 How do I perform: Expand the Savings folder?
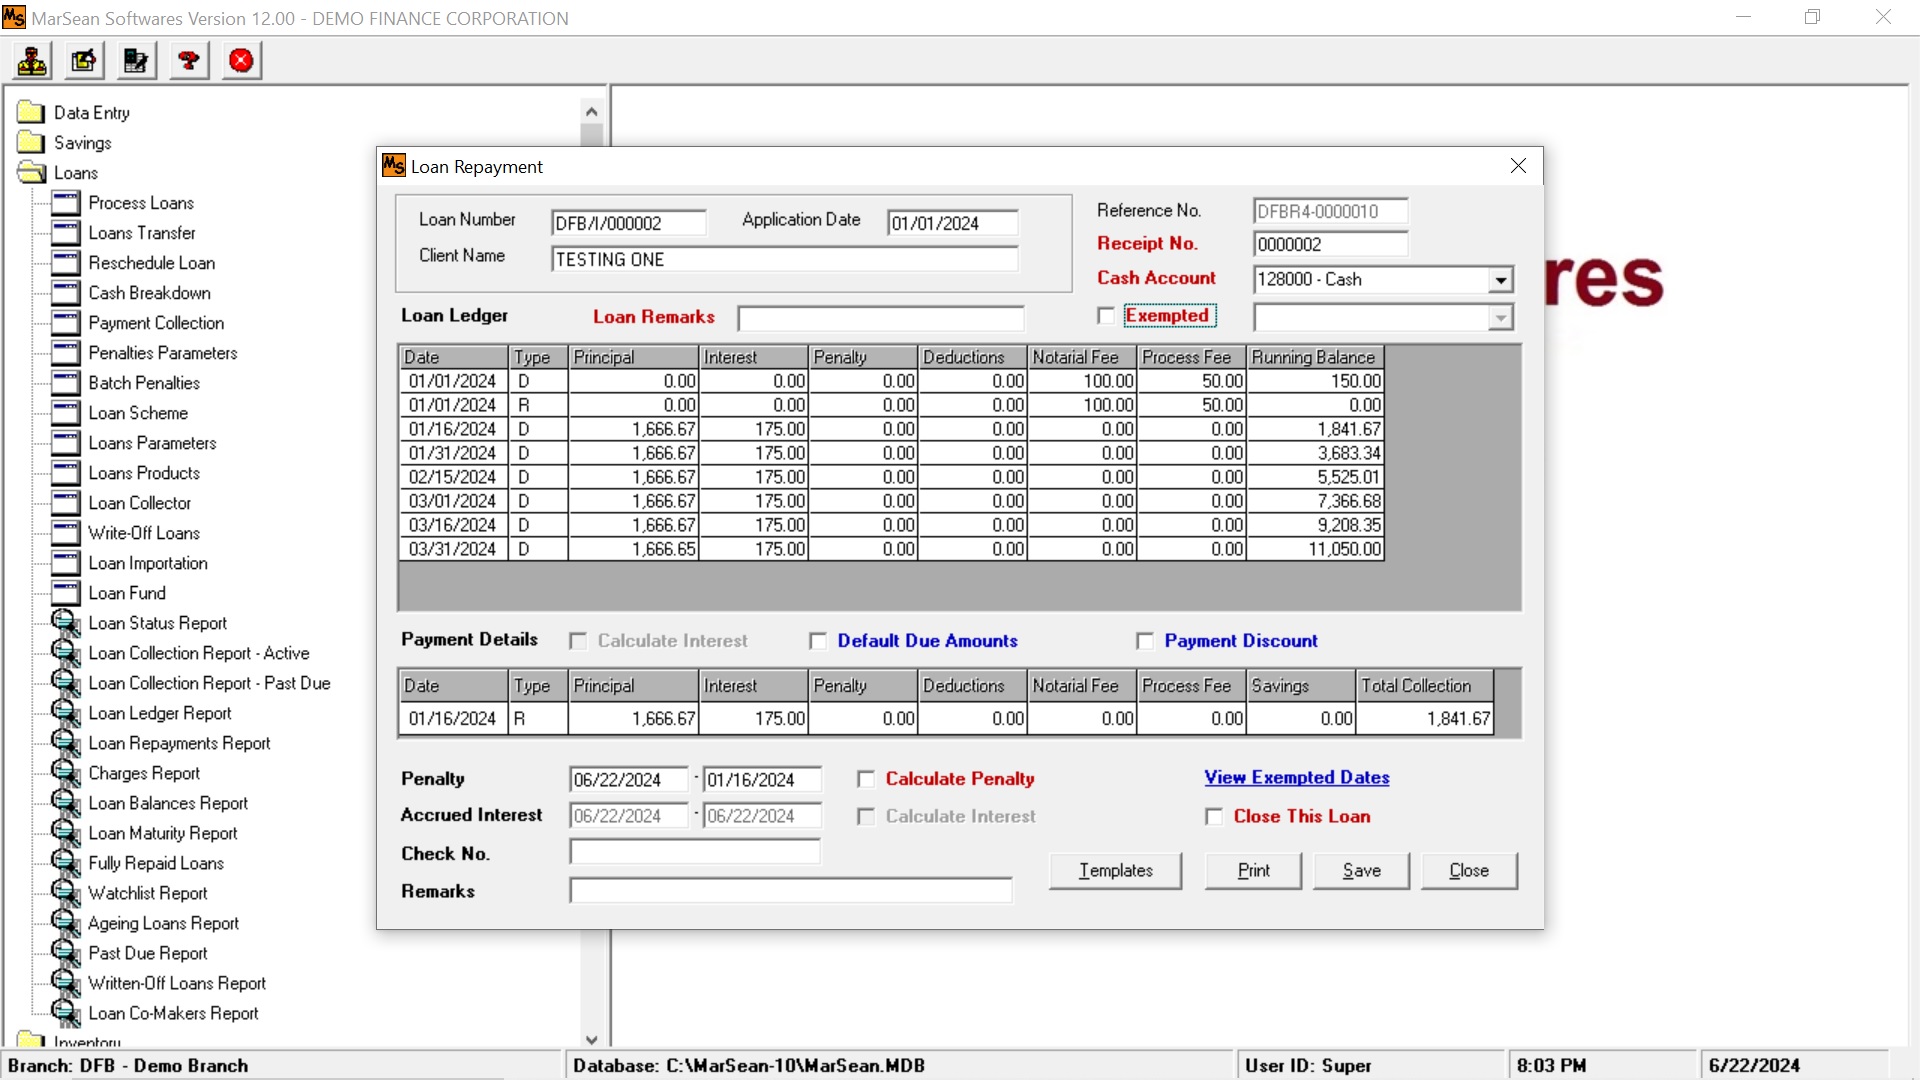coord(32,143)
